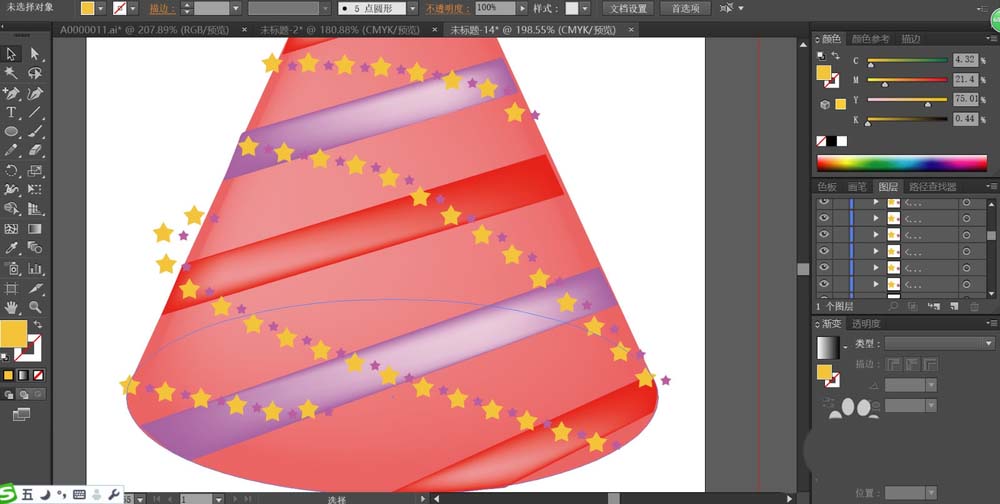Select the Blend tool
1000x504 pixels.
click(34, 248)
